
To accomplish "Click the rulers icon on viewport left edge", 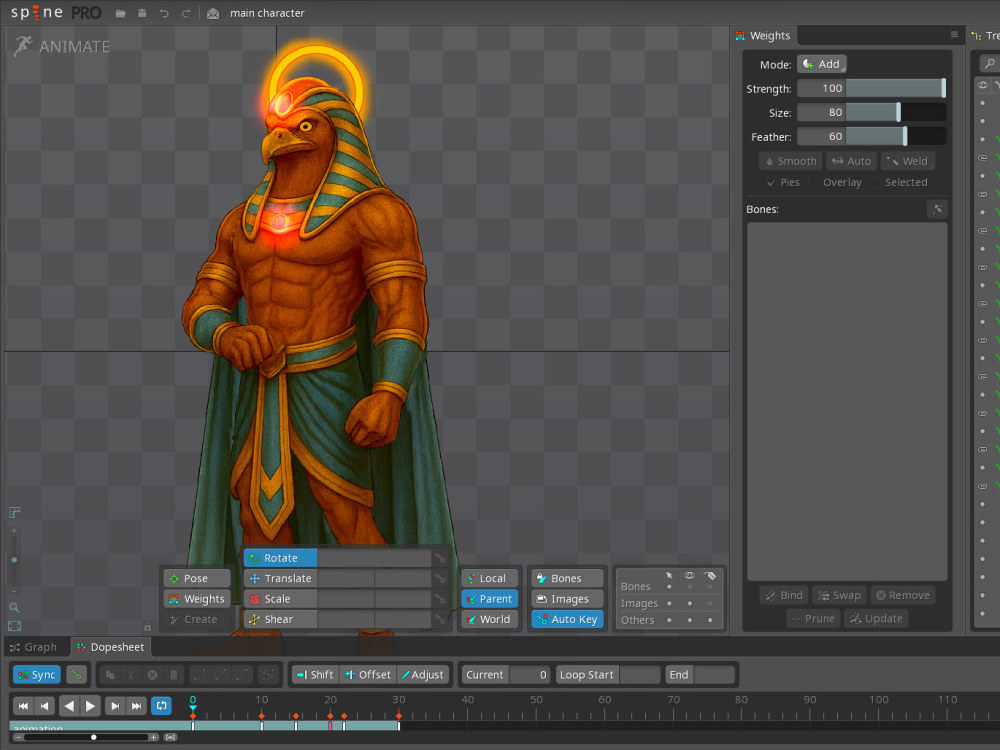I will coord(15,512).
